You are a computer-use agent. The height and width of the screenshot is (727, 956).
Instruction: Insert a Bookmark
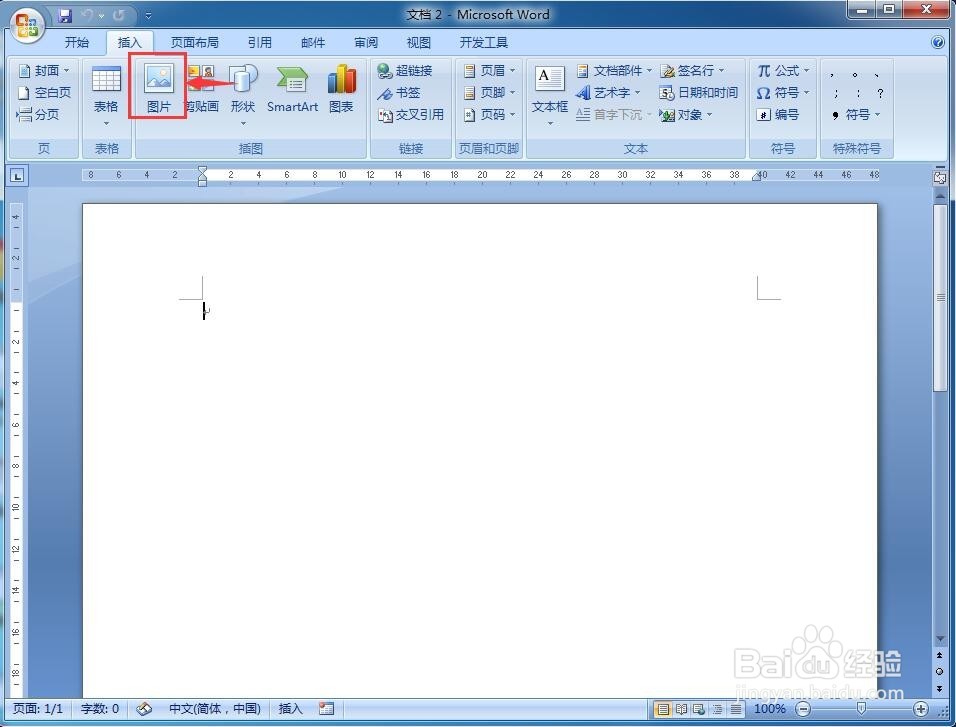[399, 93]
